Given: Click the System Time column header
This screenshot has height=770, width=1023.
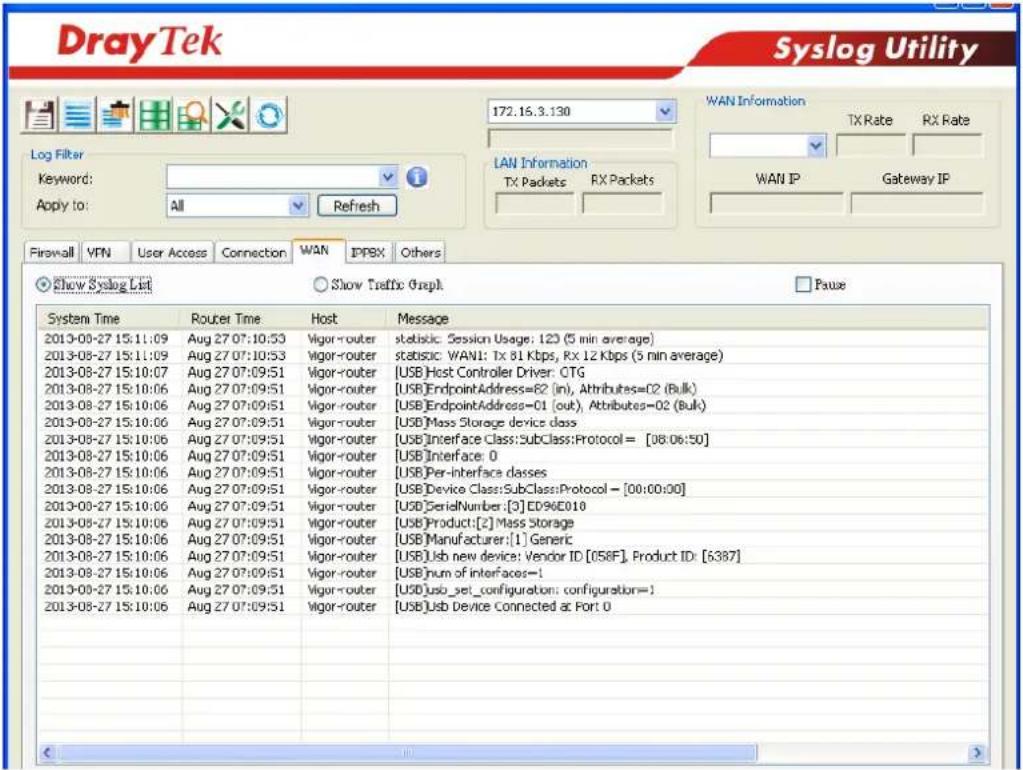Looking at the screenshot, I should pos(108,318).
